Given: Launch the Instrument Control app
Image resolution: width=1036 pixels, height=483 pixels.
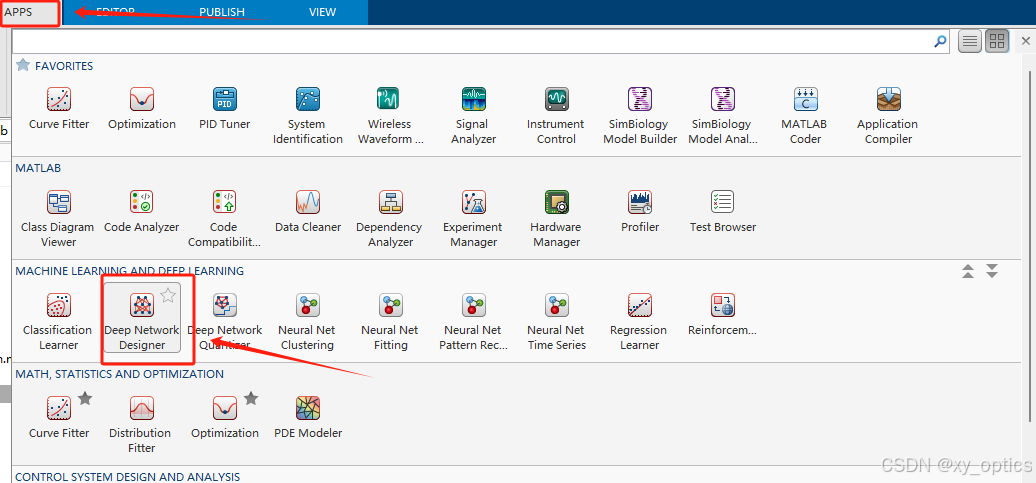Looking at the screenshot, I should click(x=556, y=116).
